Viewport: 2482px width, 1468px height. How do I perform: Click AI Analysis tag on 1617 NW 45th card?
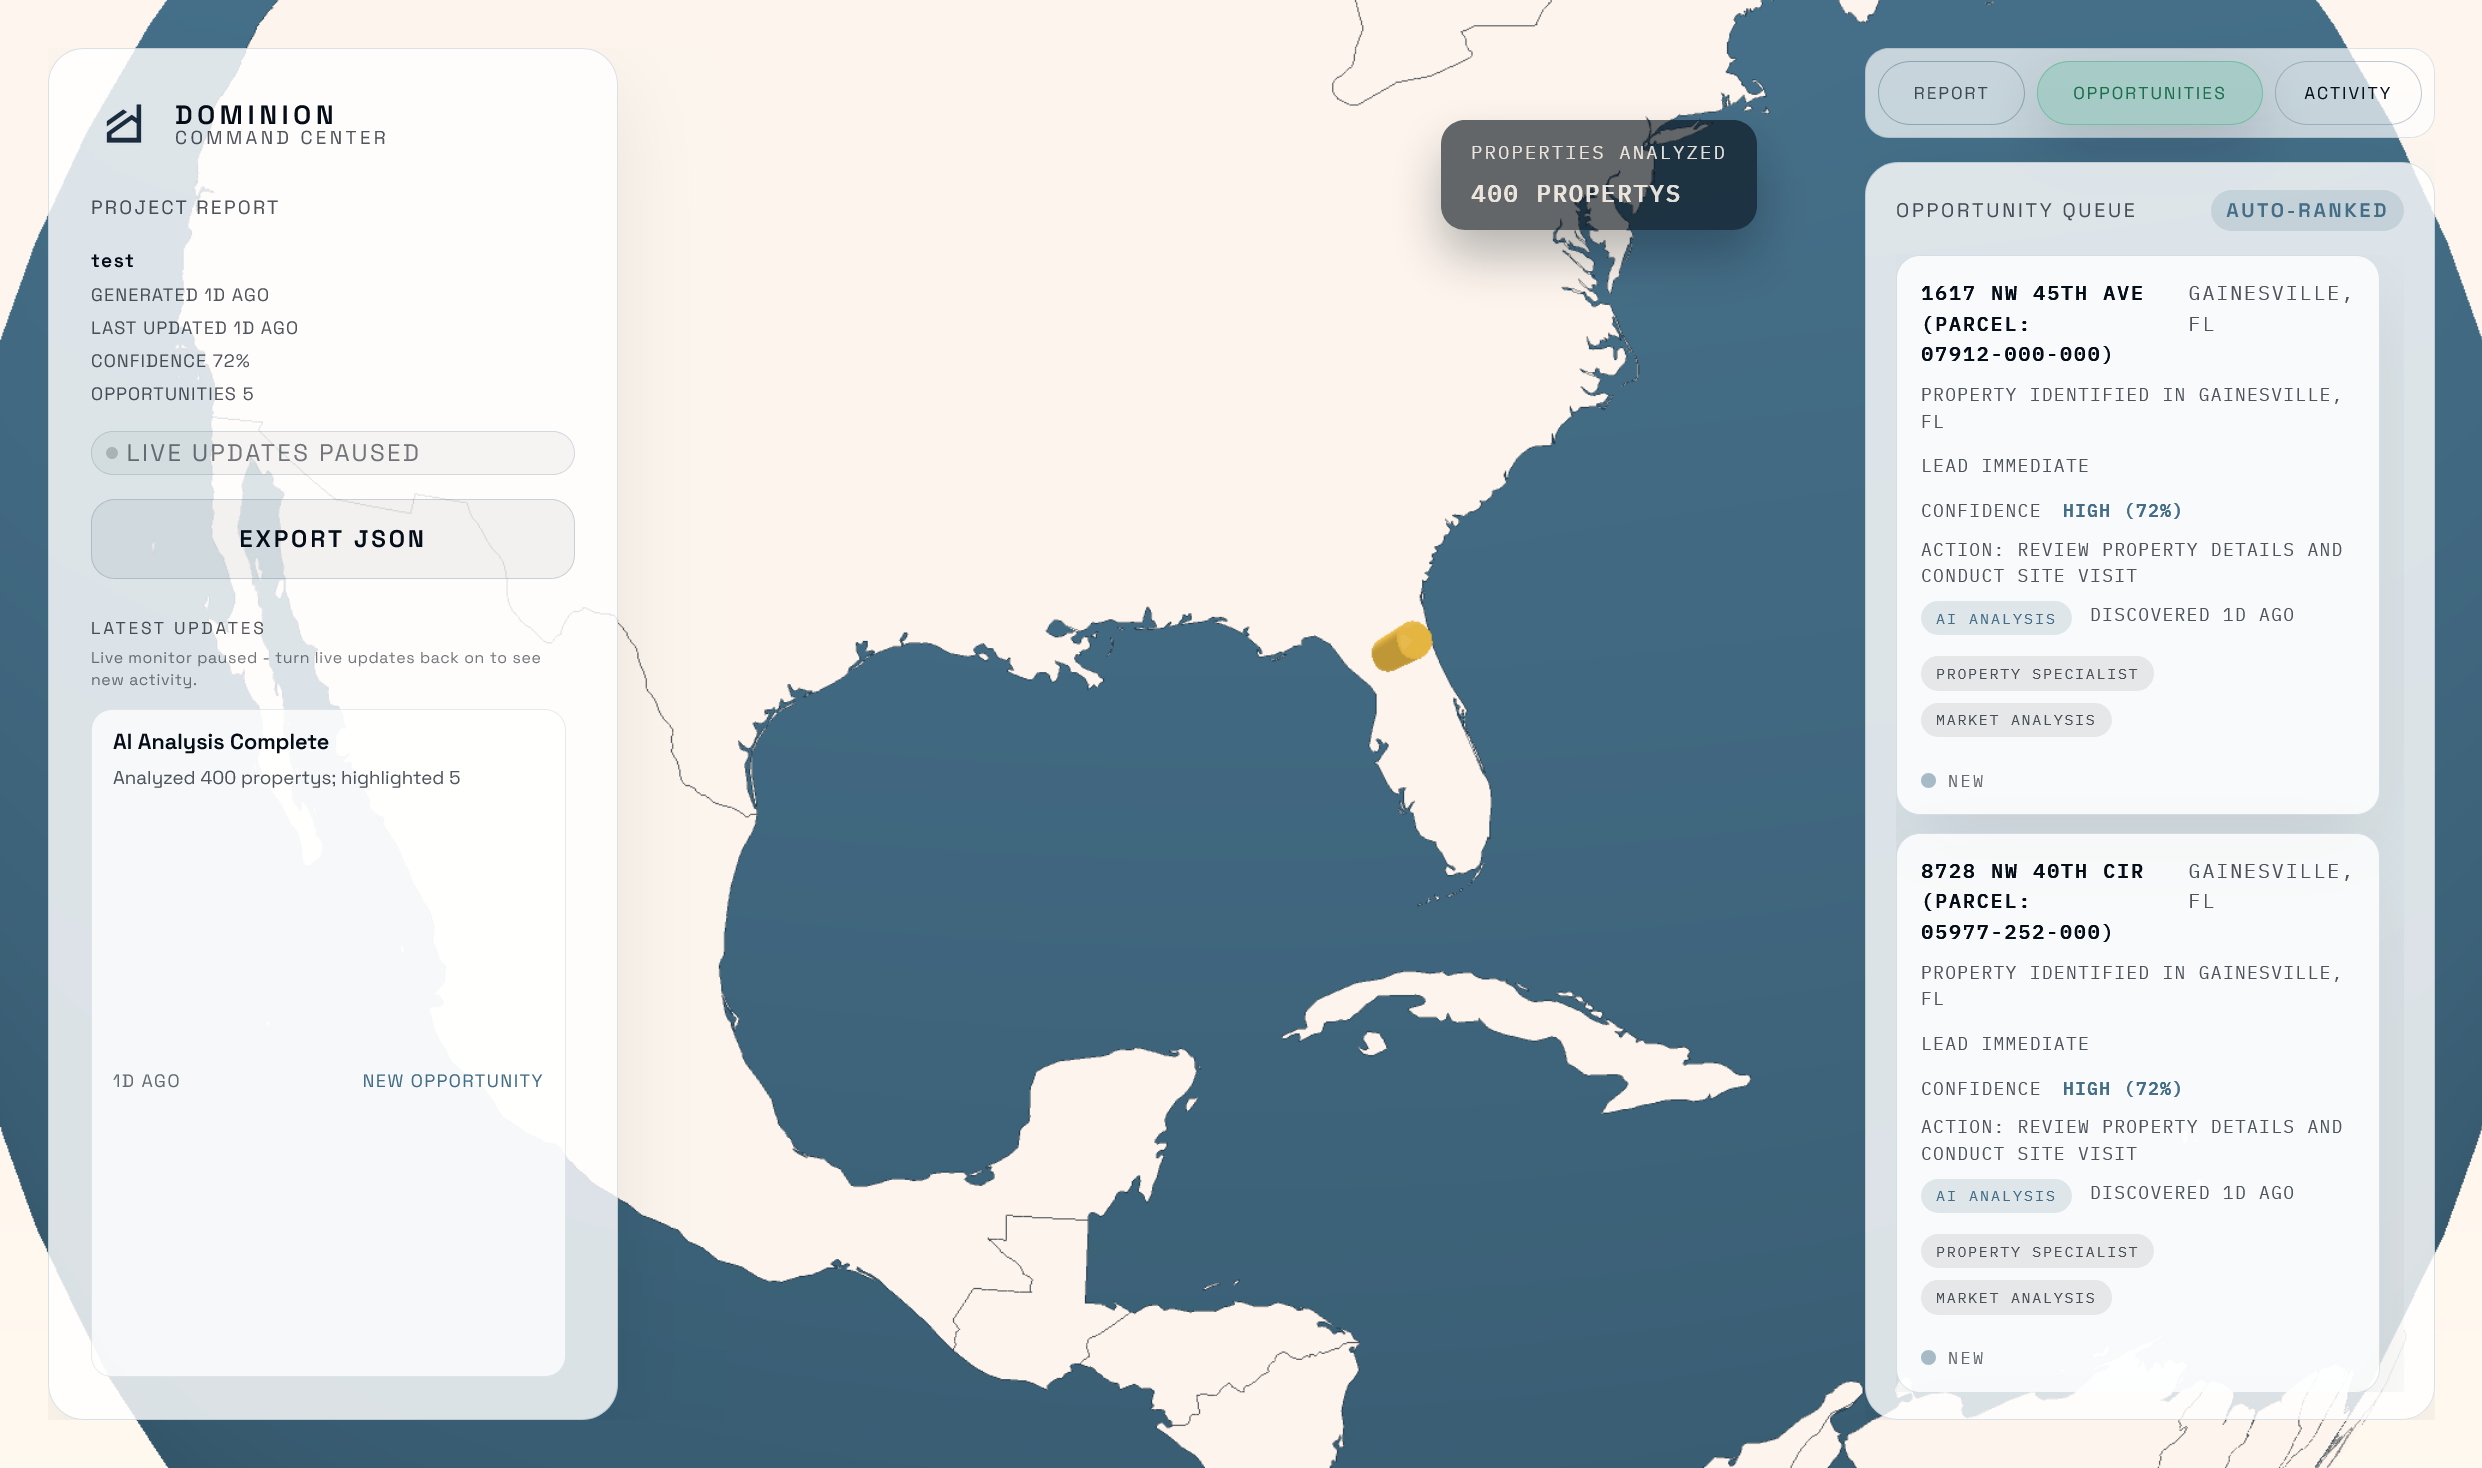pos(1995,619)
